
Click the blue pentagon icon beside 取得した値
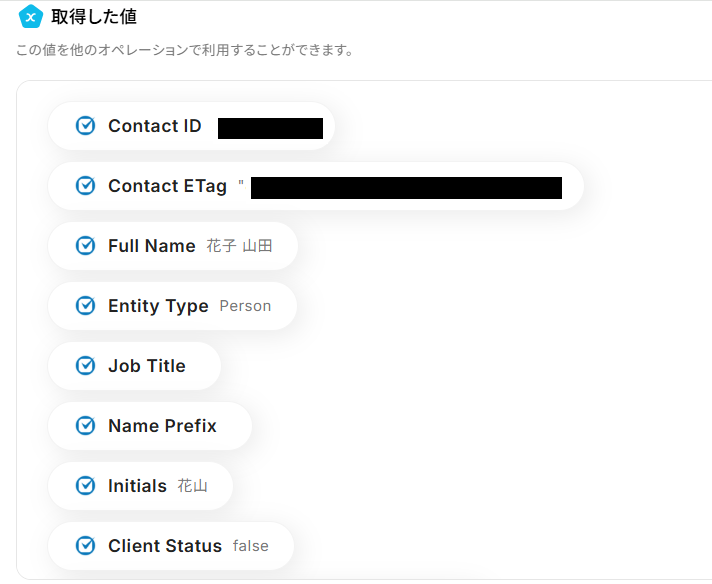(31, 16)
